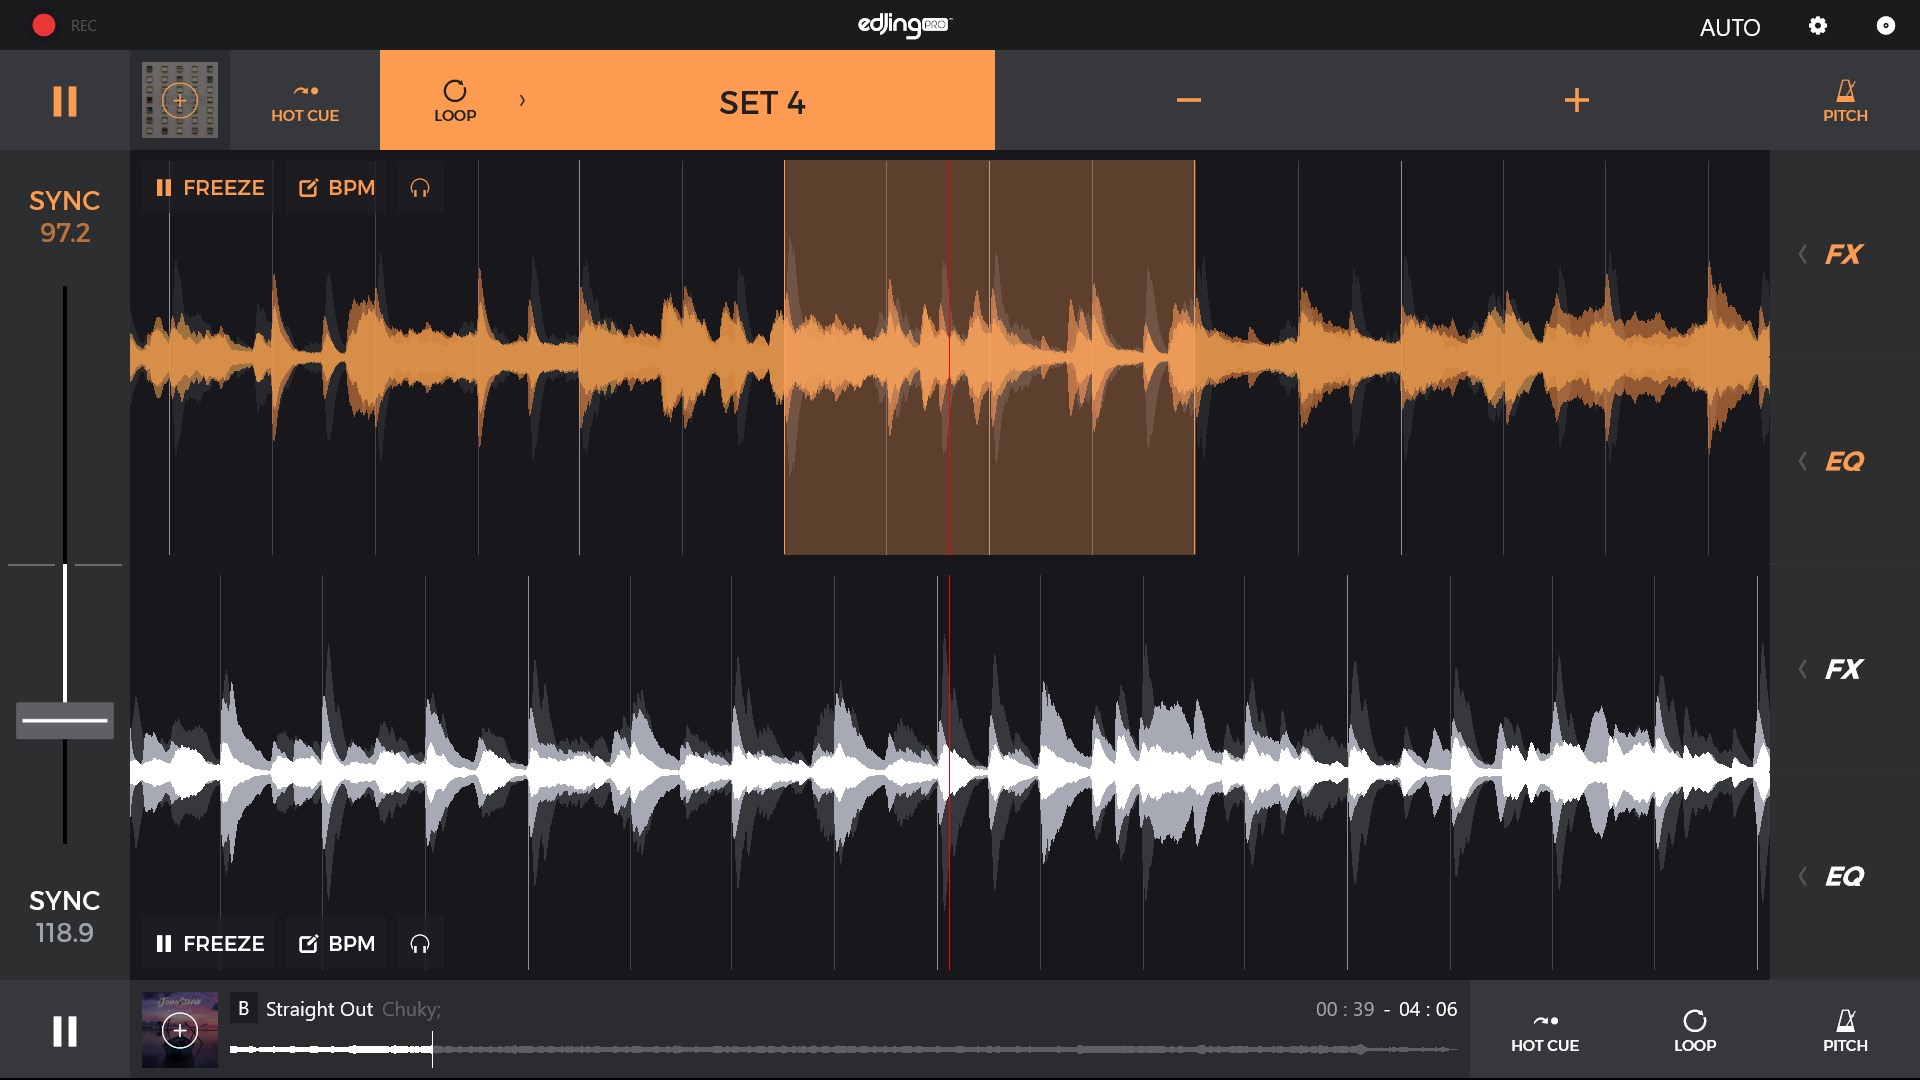
Task: Activate Pitch control for the top deck
Action: pyautogui.click(x=1845, y=100)
